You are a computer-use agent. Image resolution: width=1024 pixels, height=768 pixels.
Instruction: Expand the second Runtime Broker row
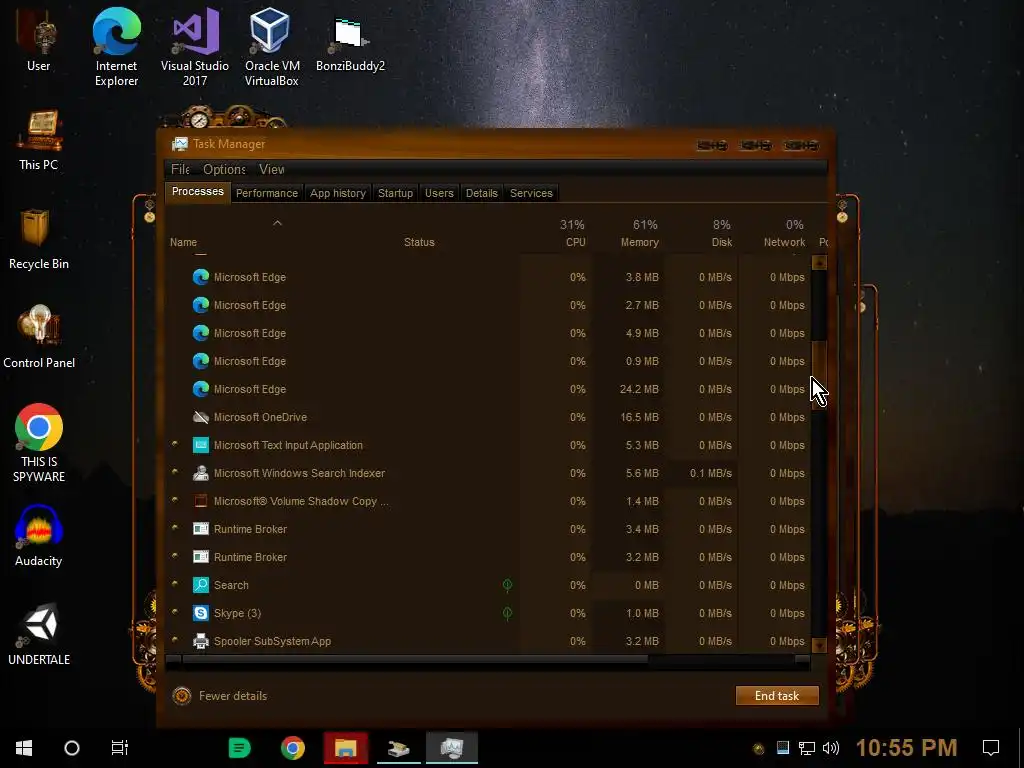point(174,556)
